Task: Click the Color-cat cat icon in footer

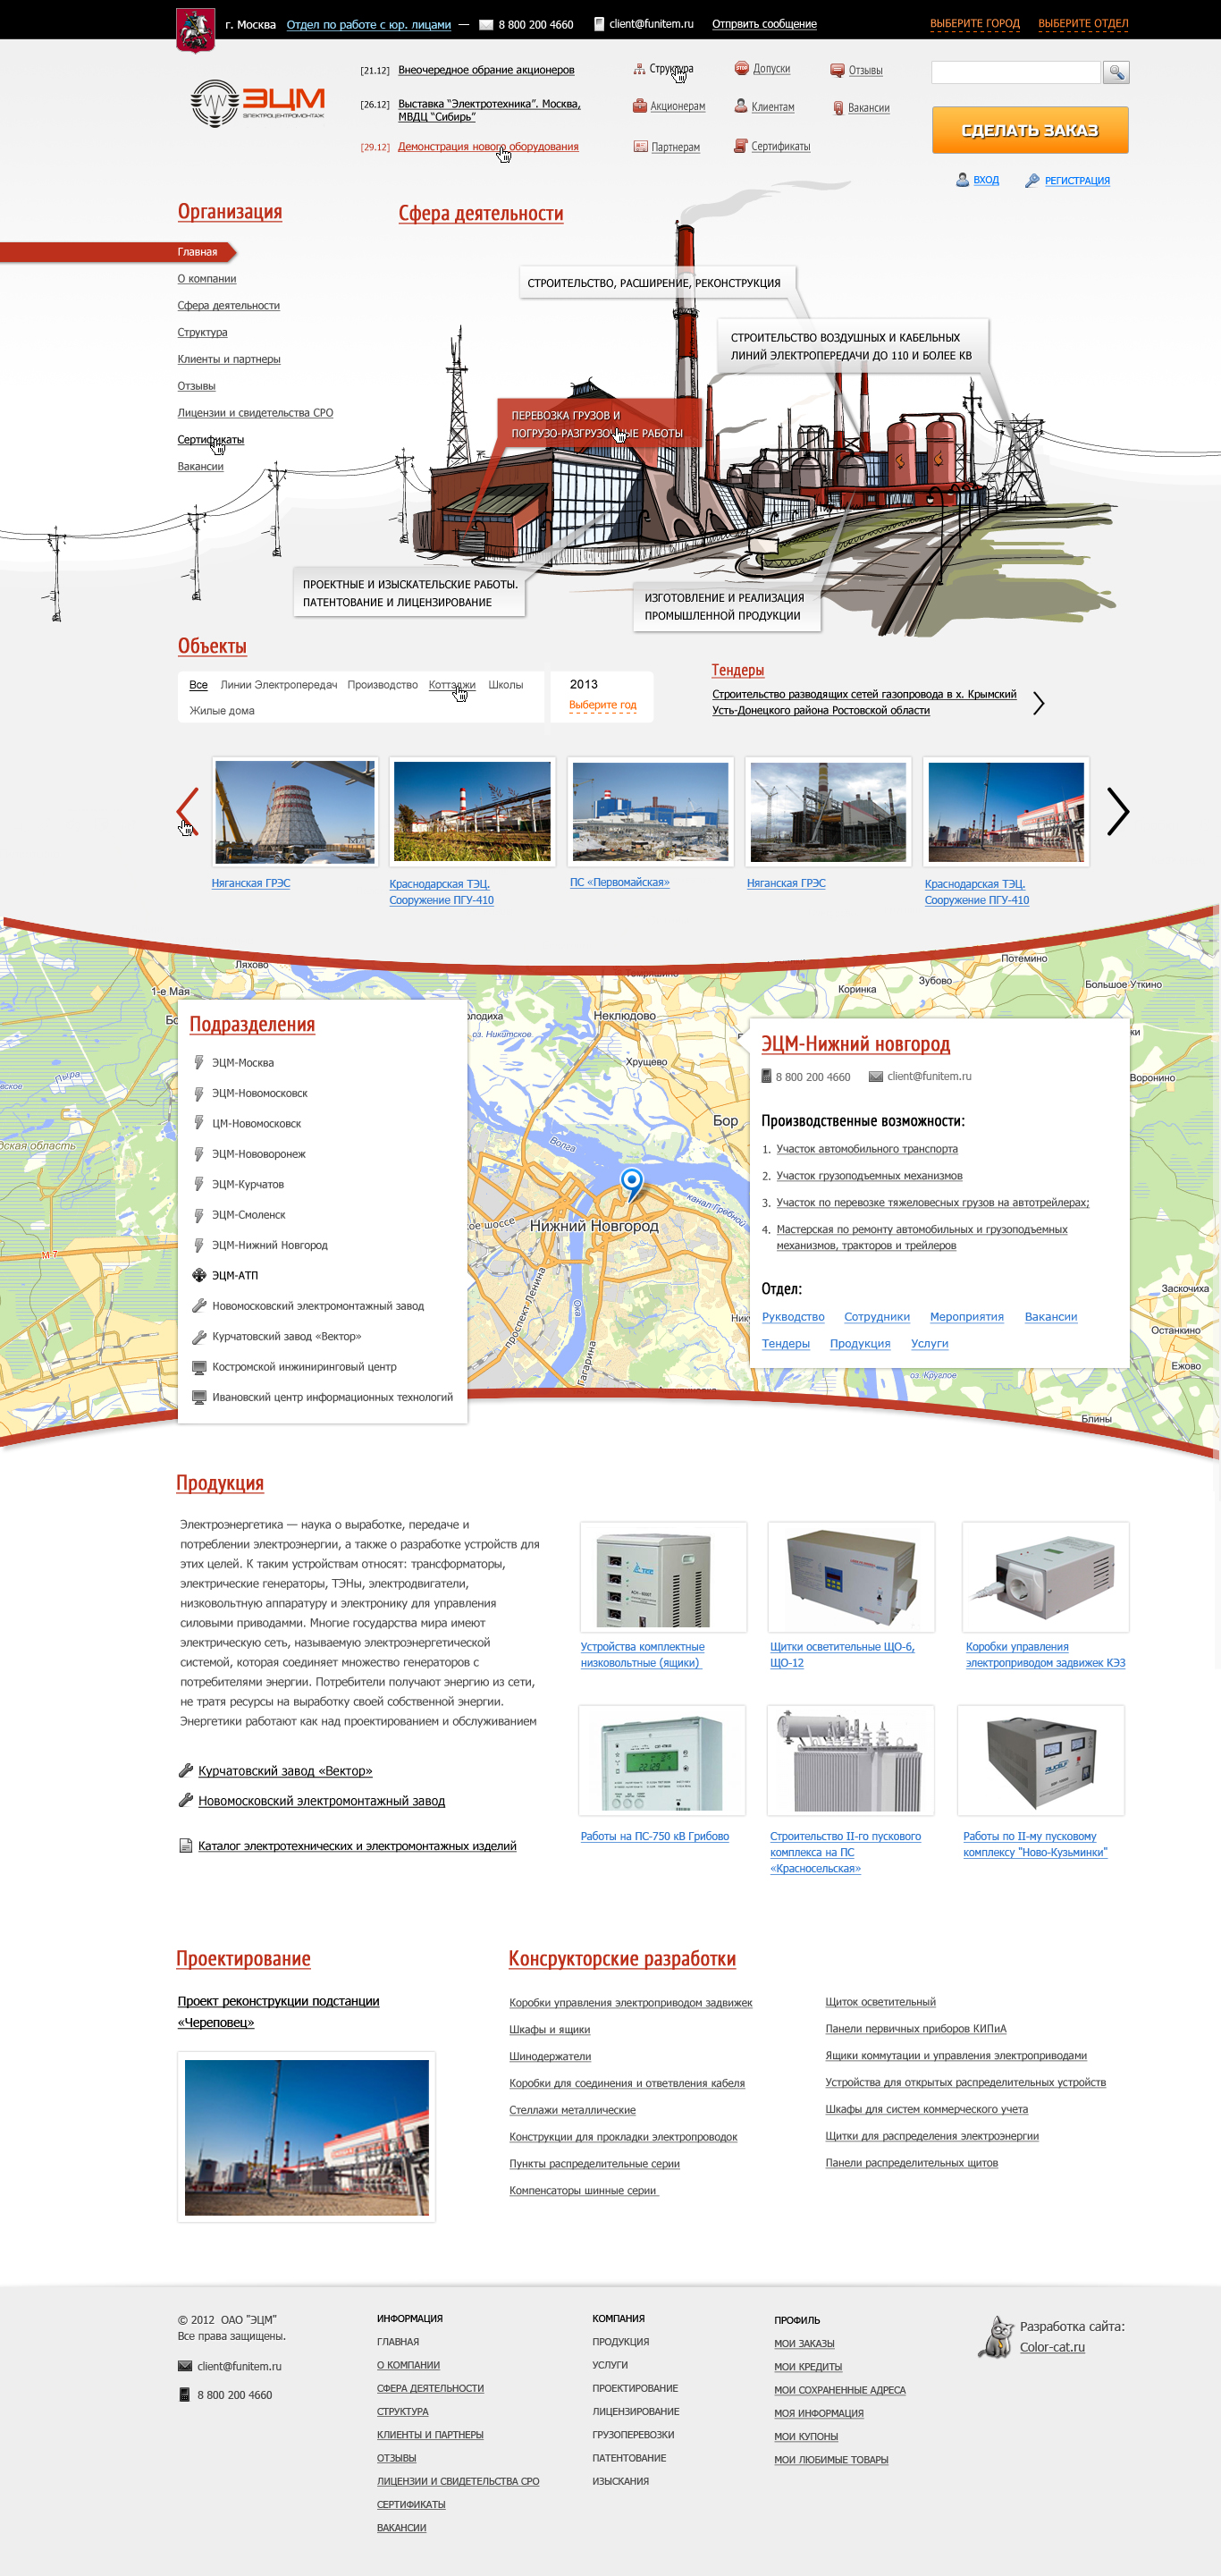Action: pyautogui.click(x=995, y=2337)
